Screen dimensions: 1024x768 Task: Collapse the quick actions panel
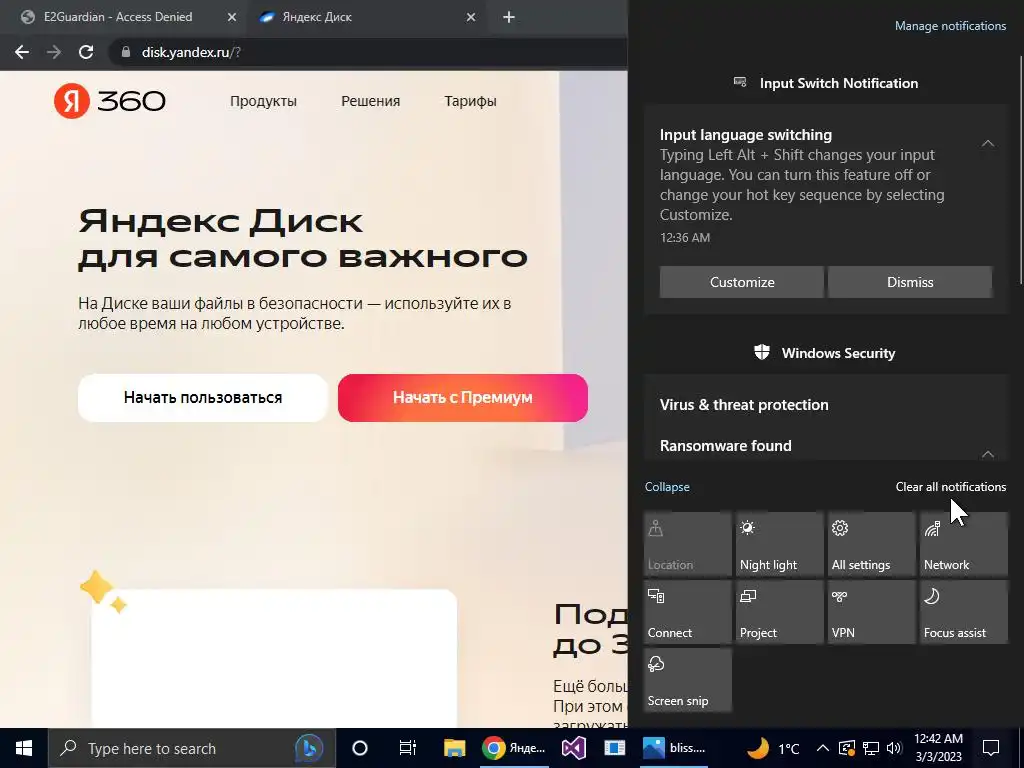[x=667, y=487]
